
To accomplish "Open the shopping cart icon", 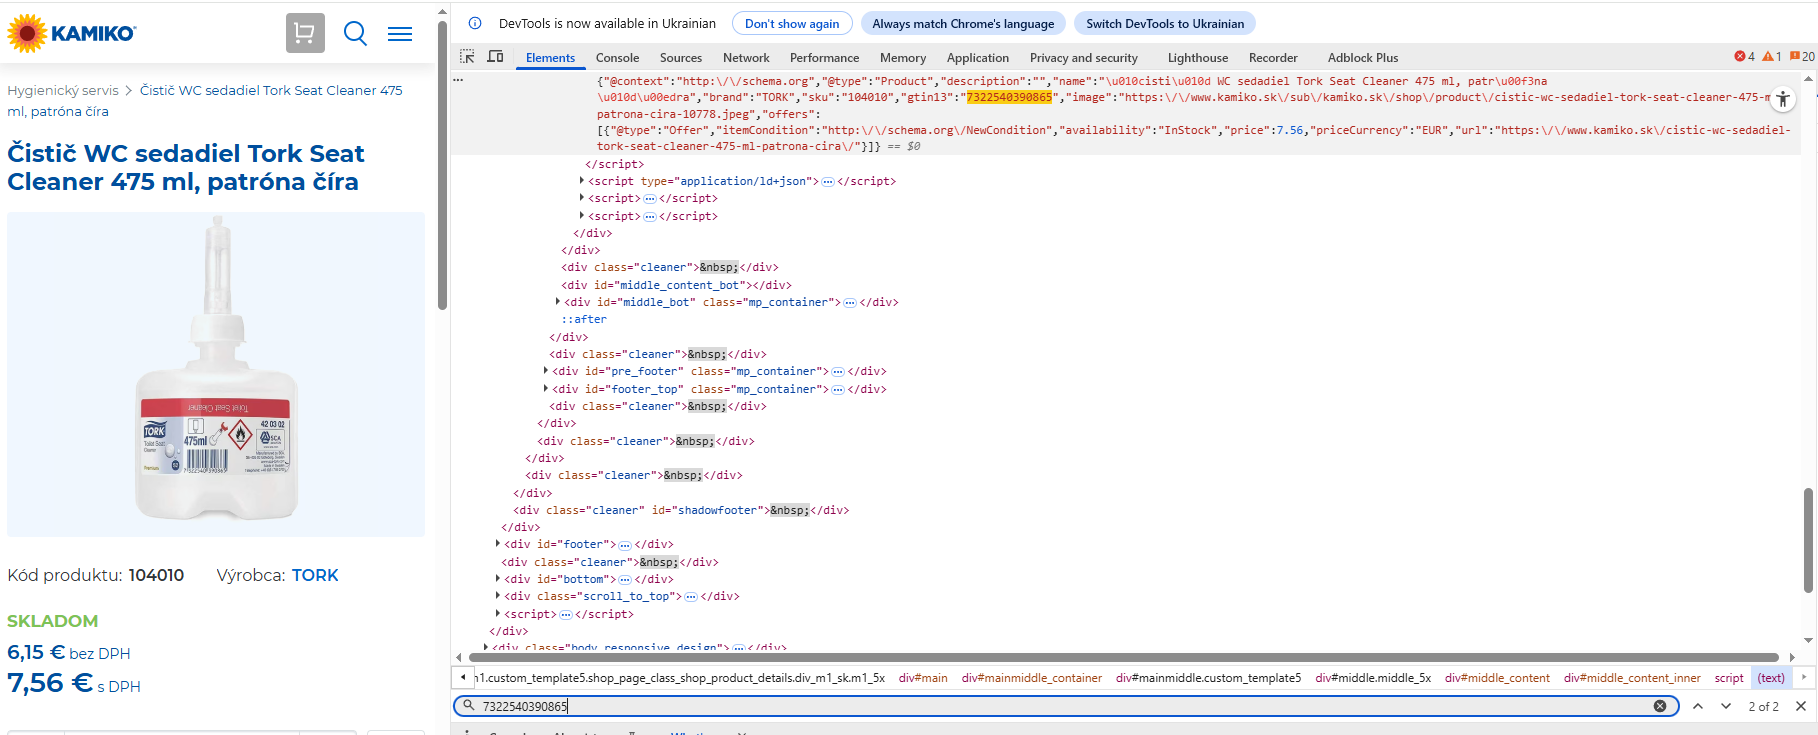I will click(305, 33).
